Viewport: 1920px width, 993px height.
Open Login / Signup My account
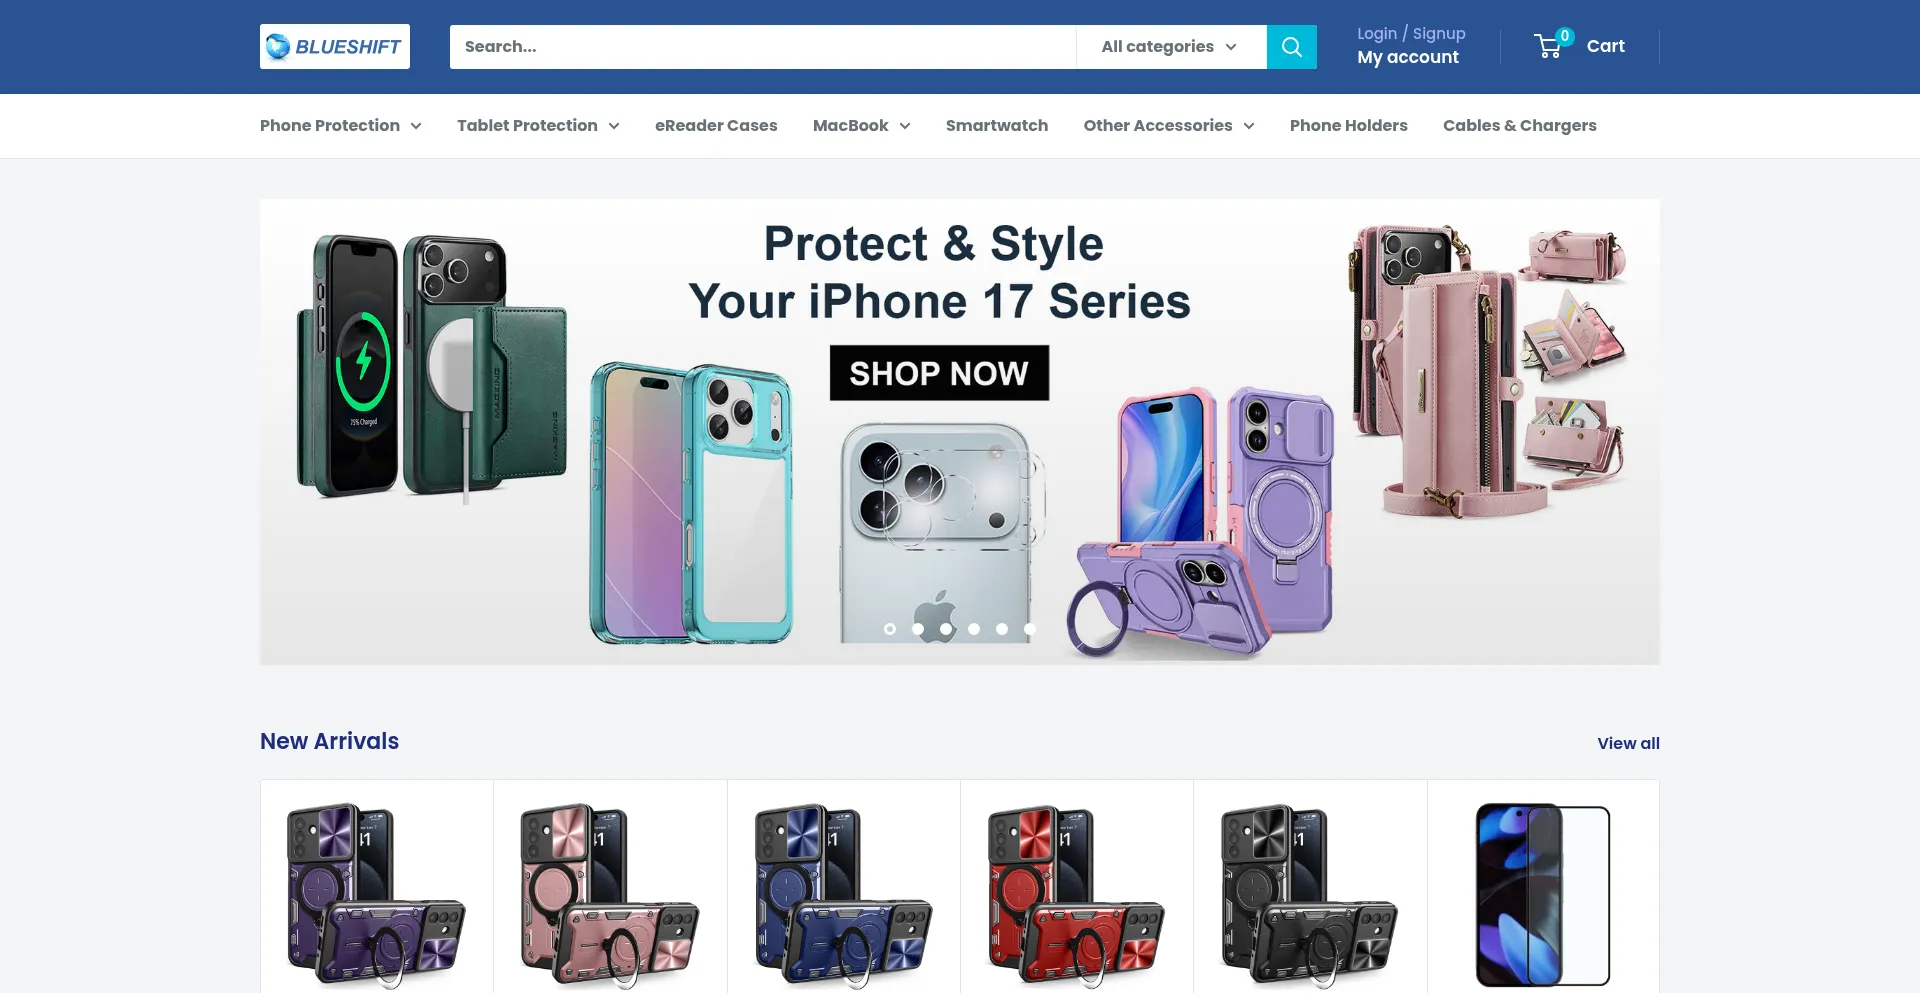click(1411, 46)
